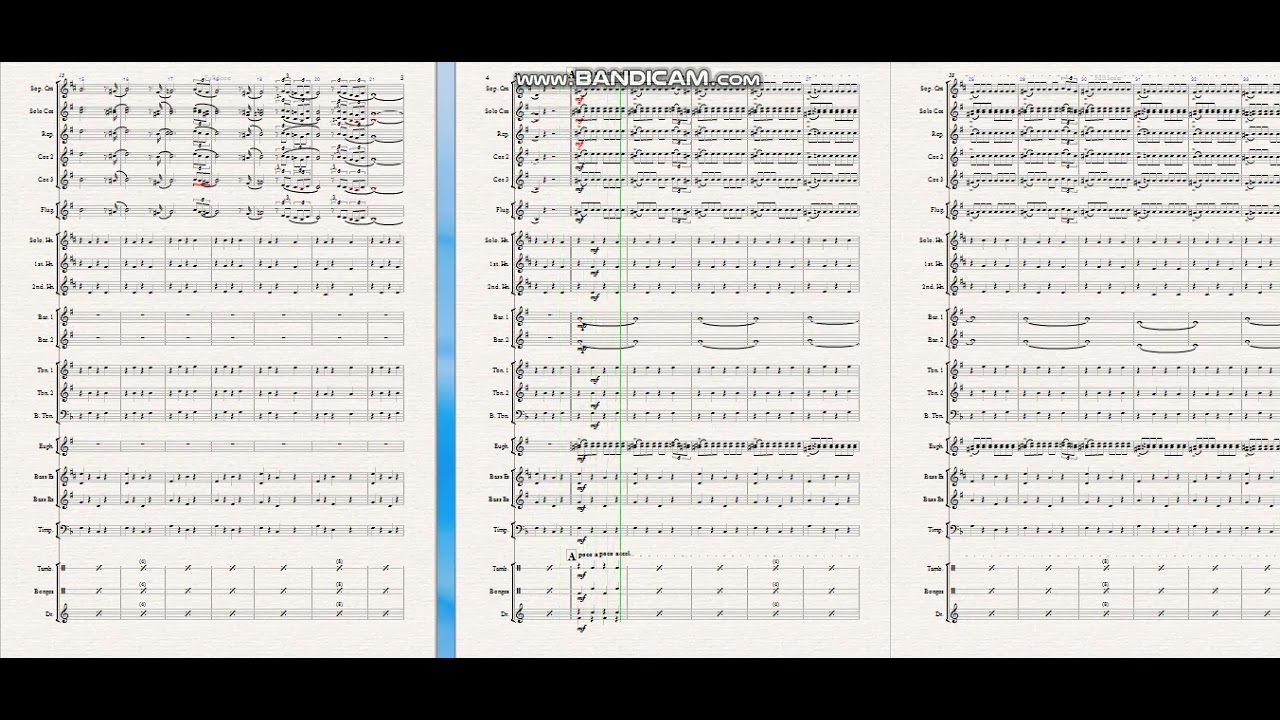1280x720 pixels.
Task: Select 'Flug.' staff label on right page
Action: [937, 210]
